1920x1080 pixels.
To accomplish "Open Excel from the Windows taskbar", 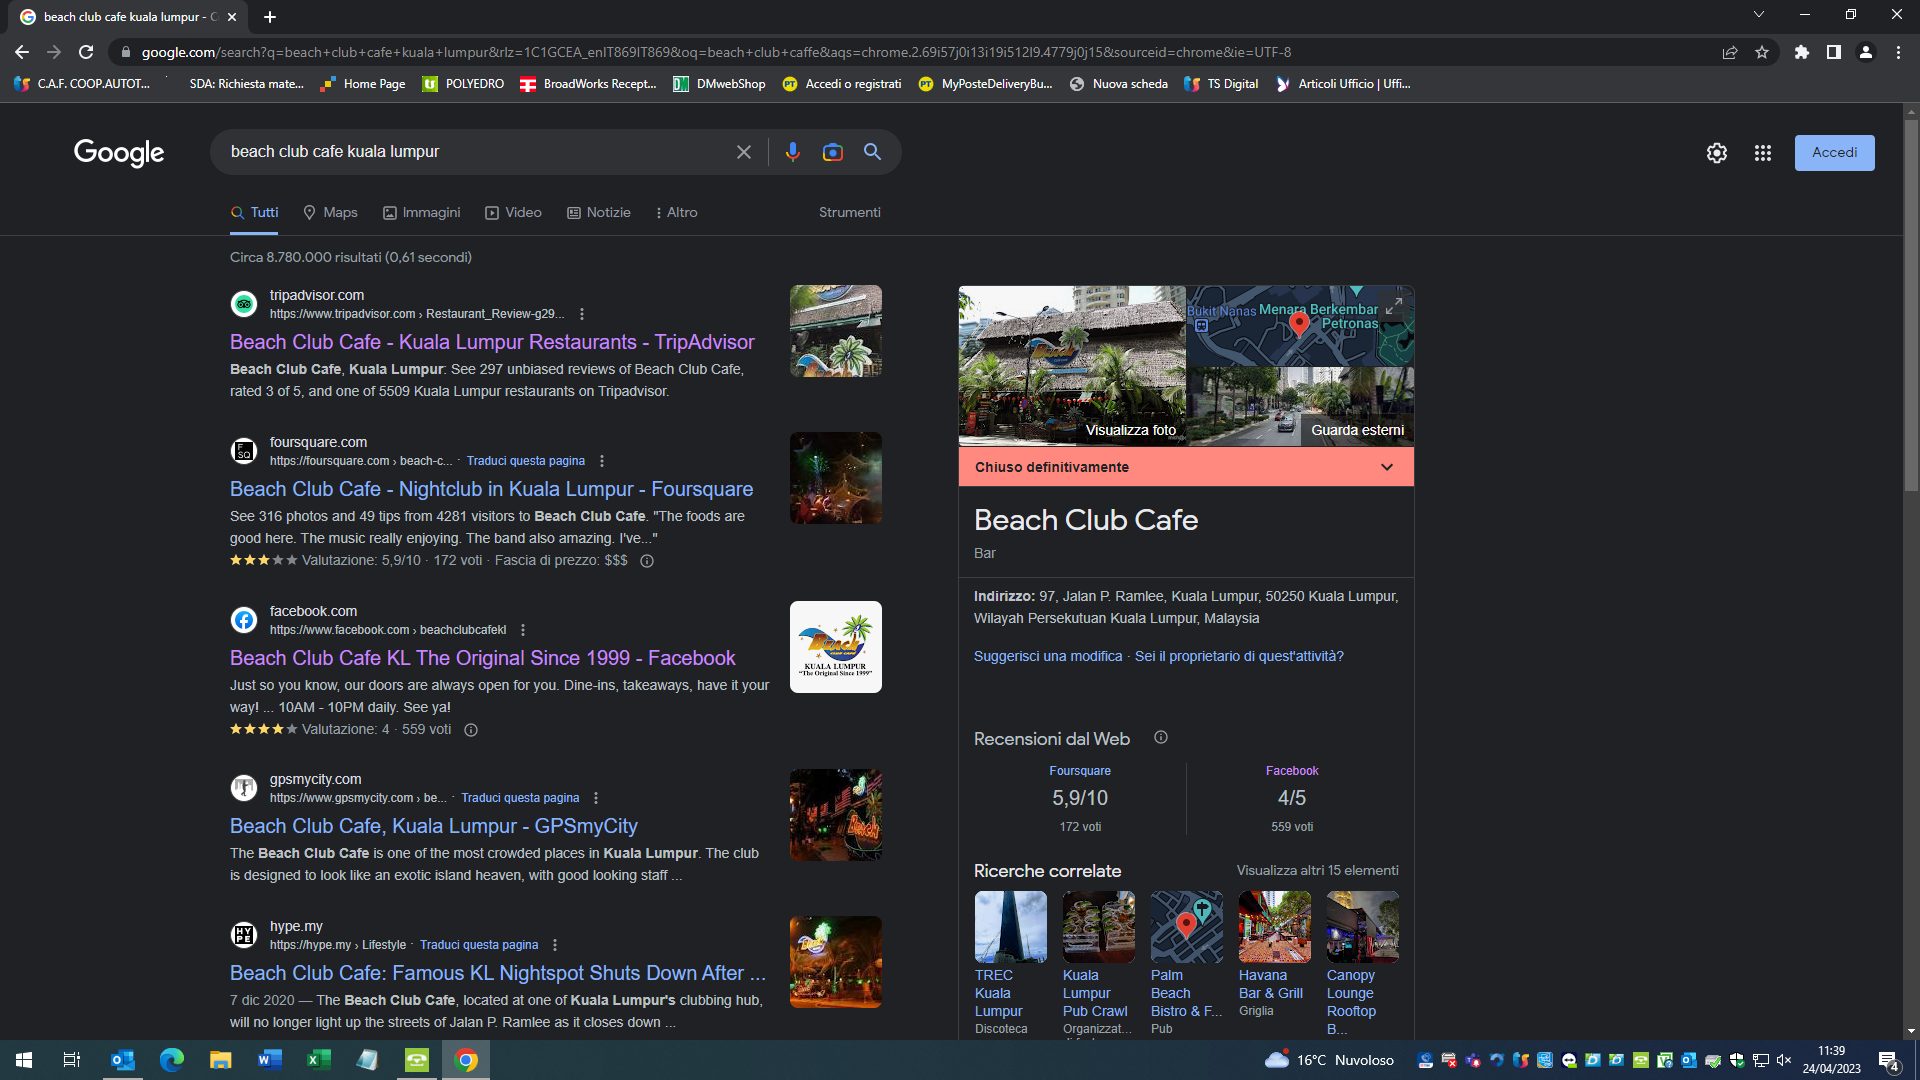I will tap(318, 1060).
